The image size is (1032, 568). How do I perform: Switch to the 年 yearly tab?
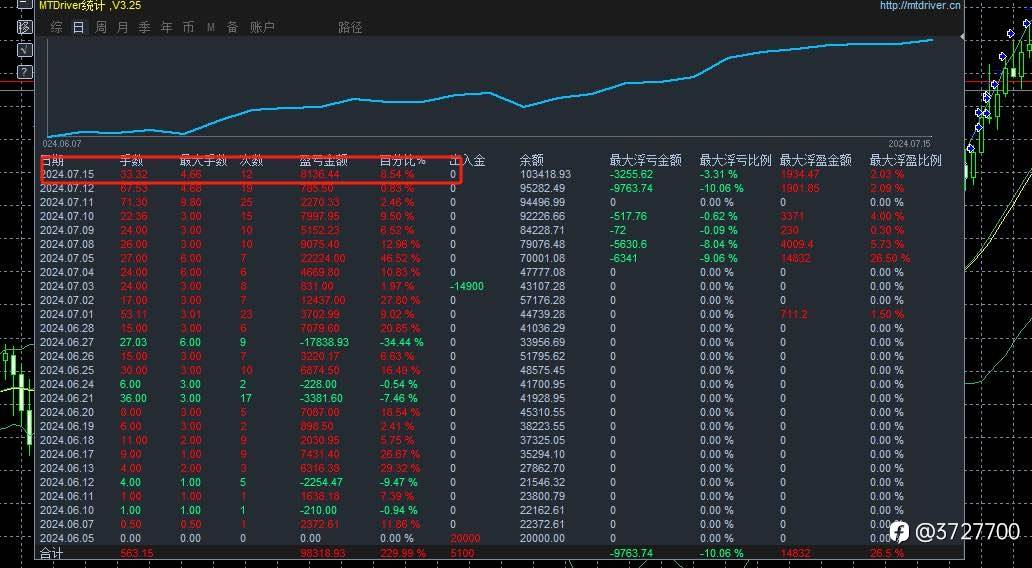click(x=167, y=28)
